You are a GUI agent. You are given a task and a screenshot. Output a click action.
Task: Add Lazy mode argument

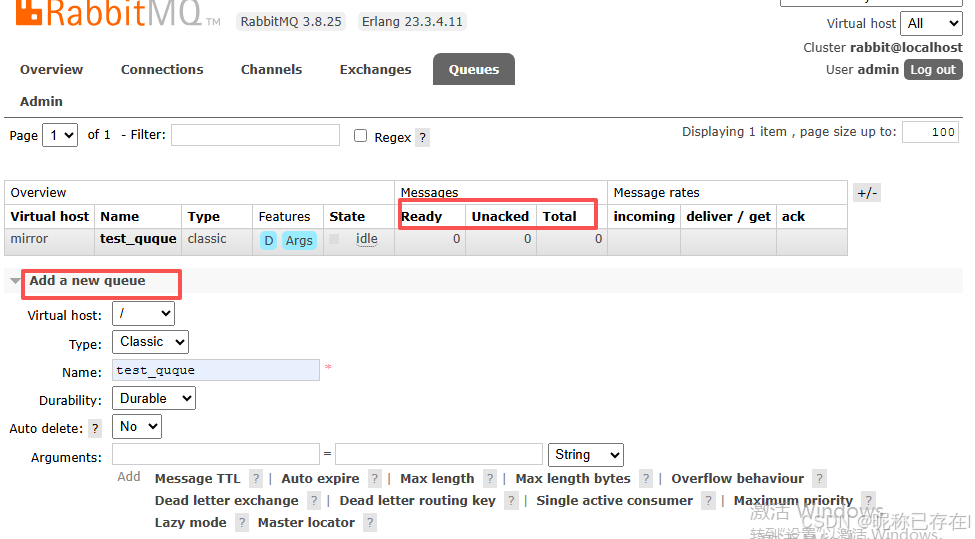pyautogui.click(x=190, y=523)
